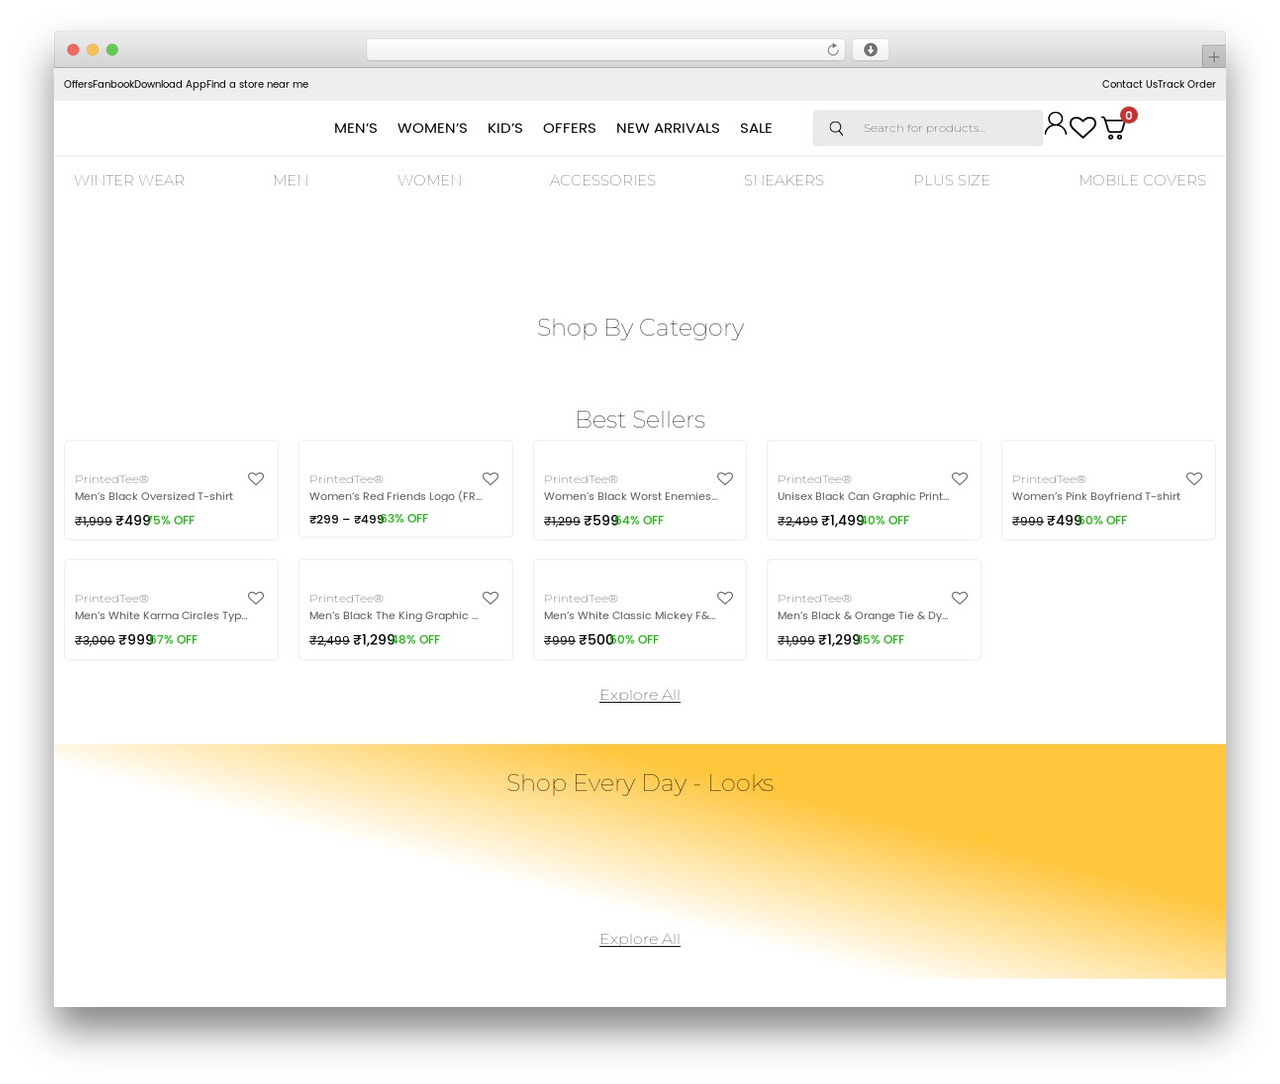
Task: Wishlist Men's Black Oversized T-shirt
Action: pyautogui.click(x=256, y=479)
